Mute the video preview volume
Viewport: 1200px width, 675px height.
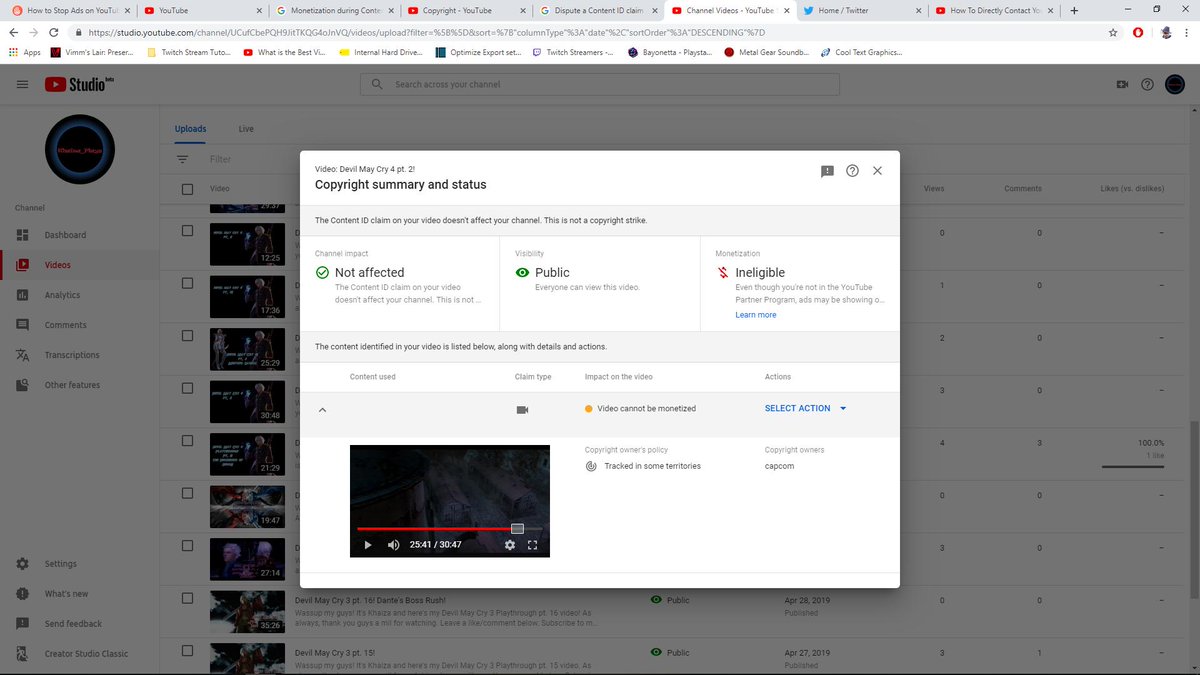click(x=393, y=545)
